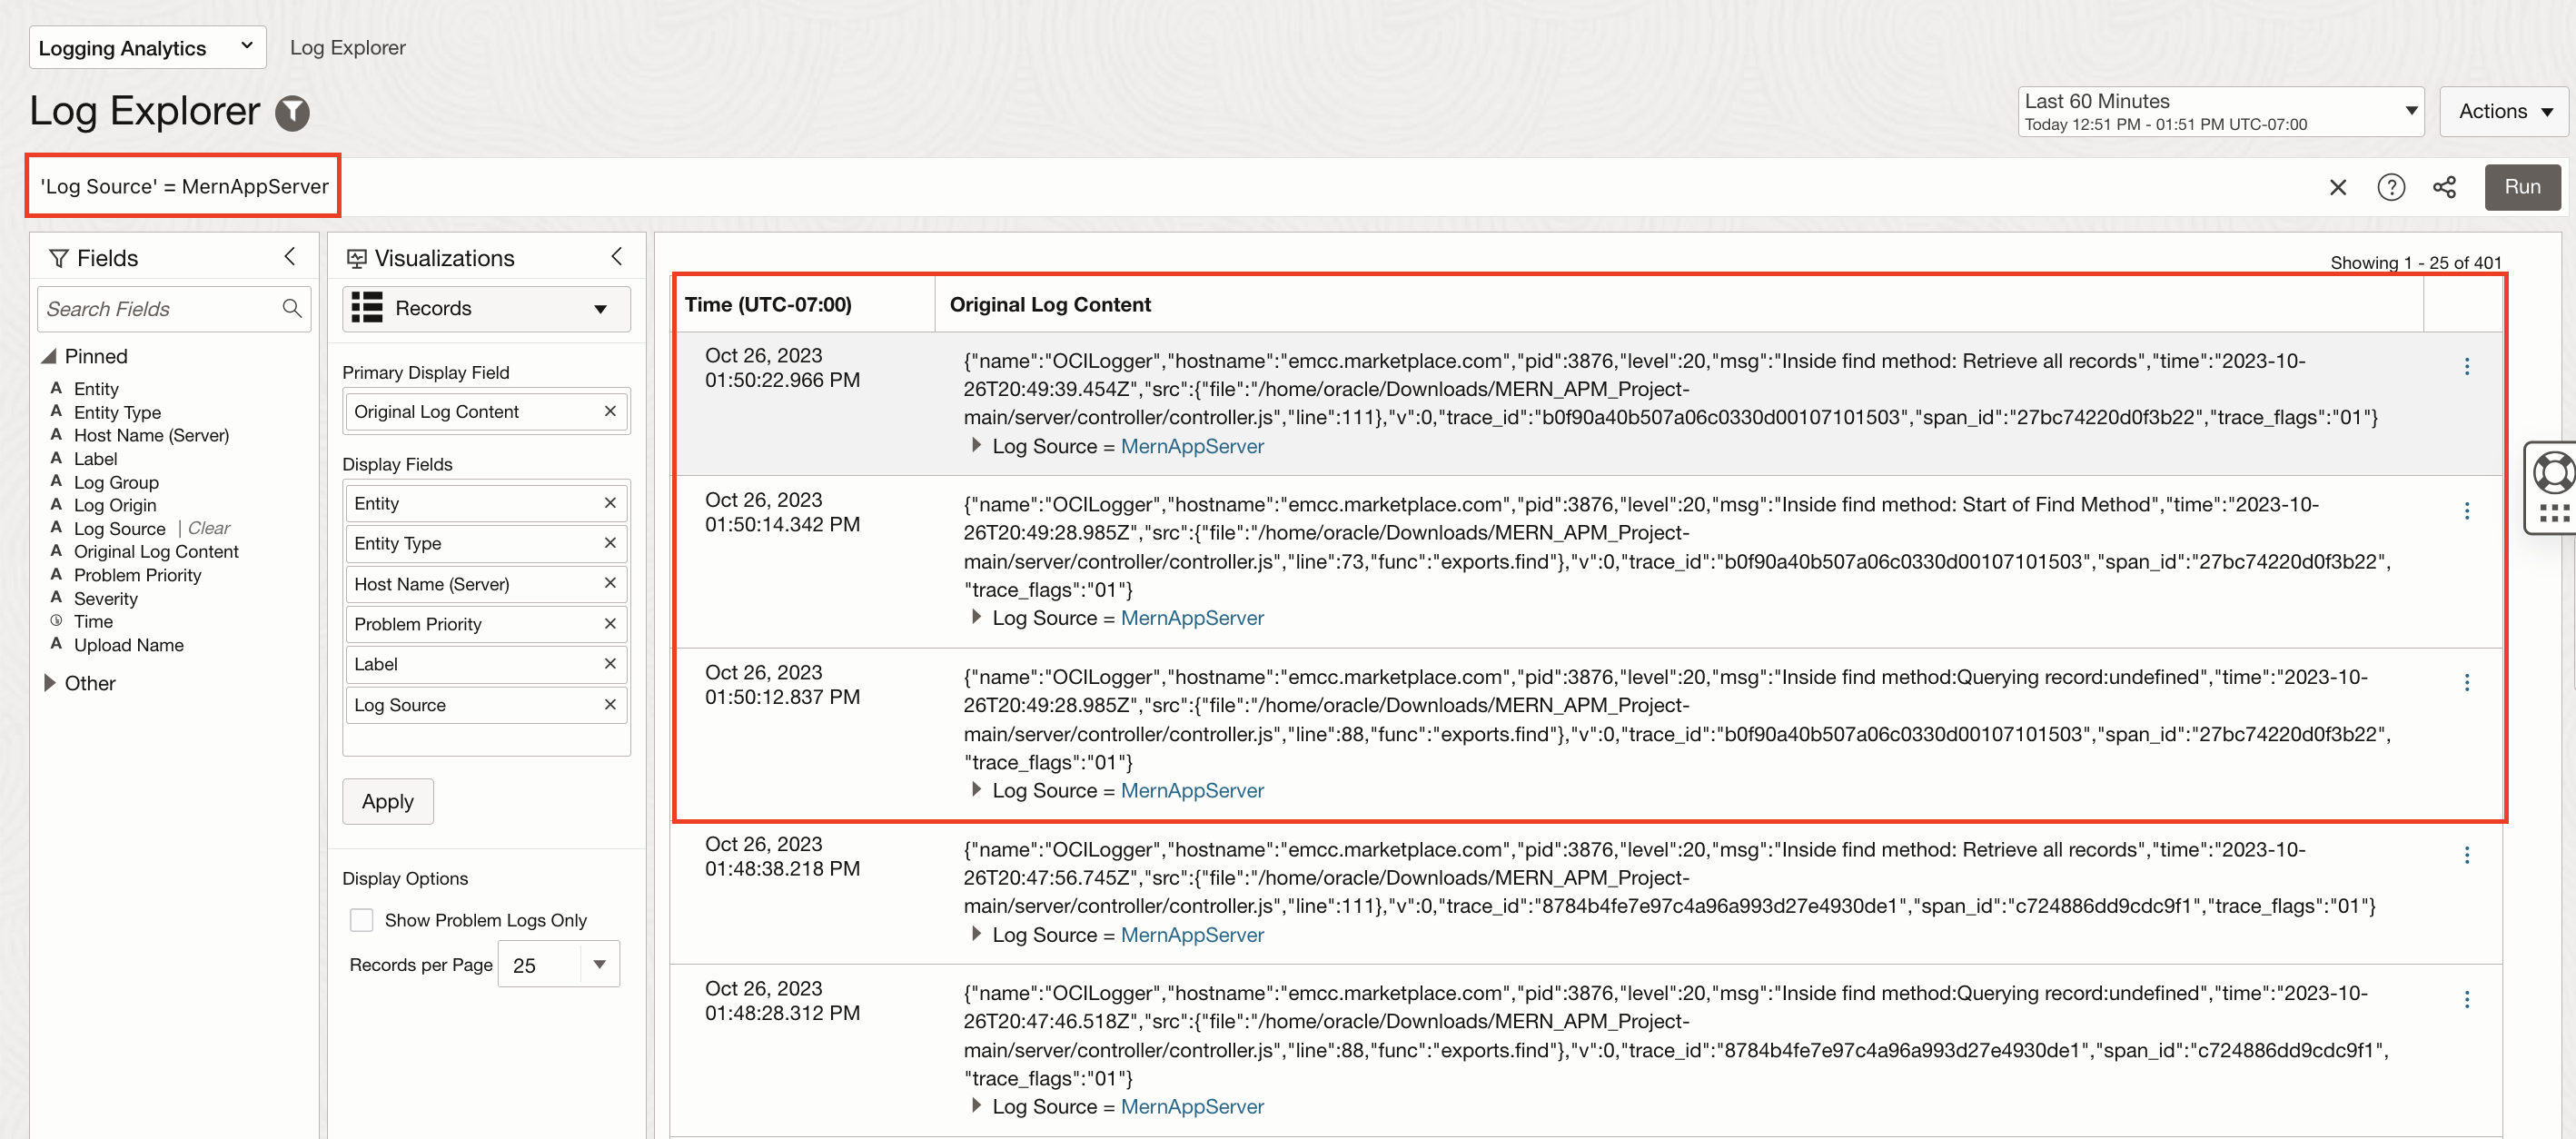Click the filter icon beside Log Explorer heading

click(292, 113)
